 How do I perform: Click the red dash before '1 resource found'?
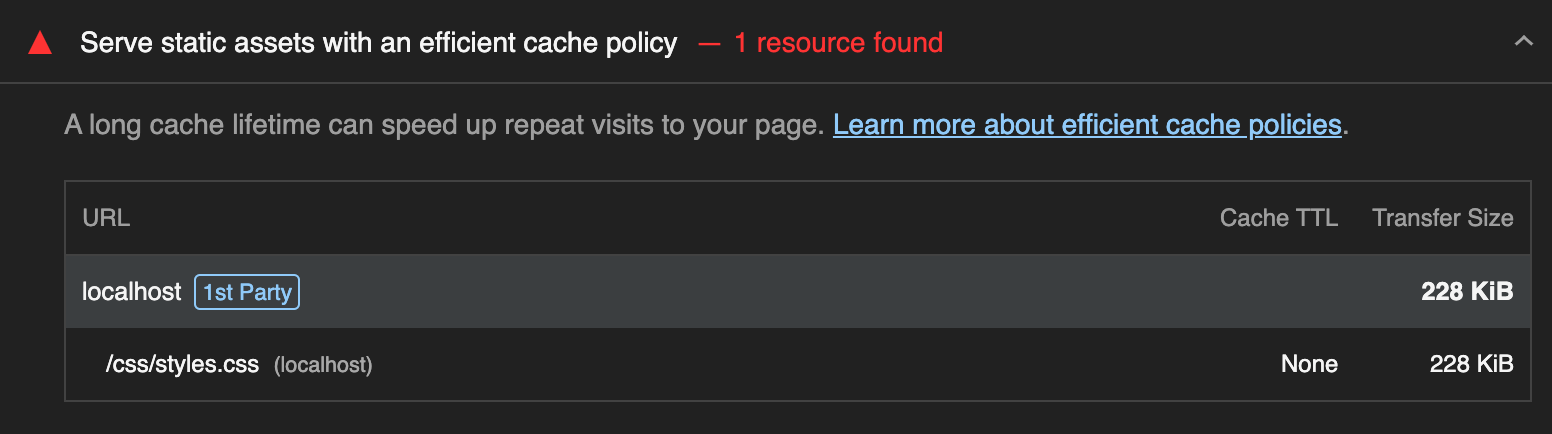pyautogui.click(x=709, y=44)
